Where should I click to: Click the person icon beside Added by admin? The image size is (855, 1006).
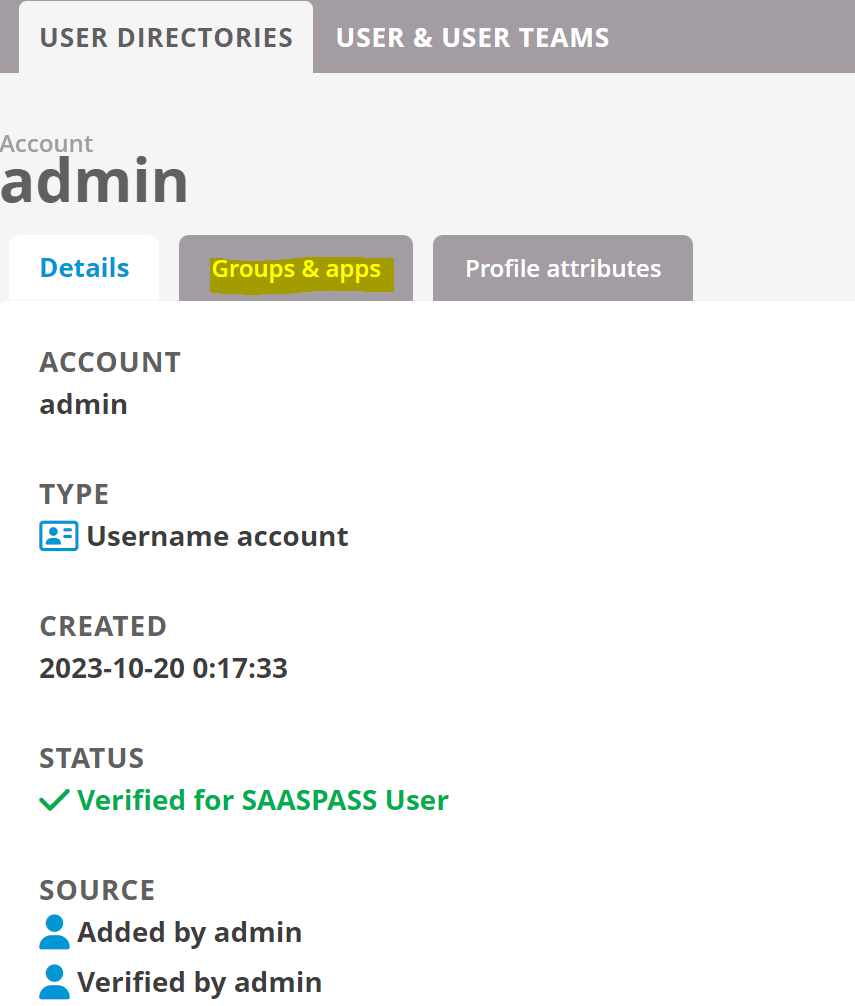point(55,932)
